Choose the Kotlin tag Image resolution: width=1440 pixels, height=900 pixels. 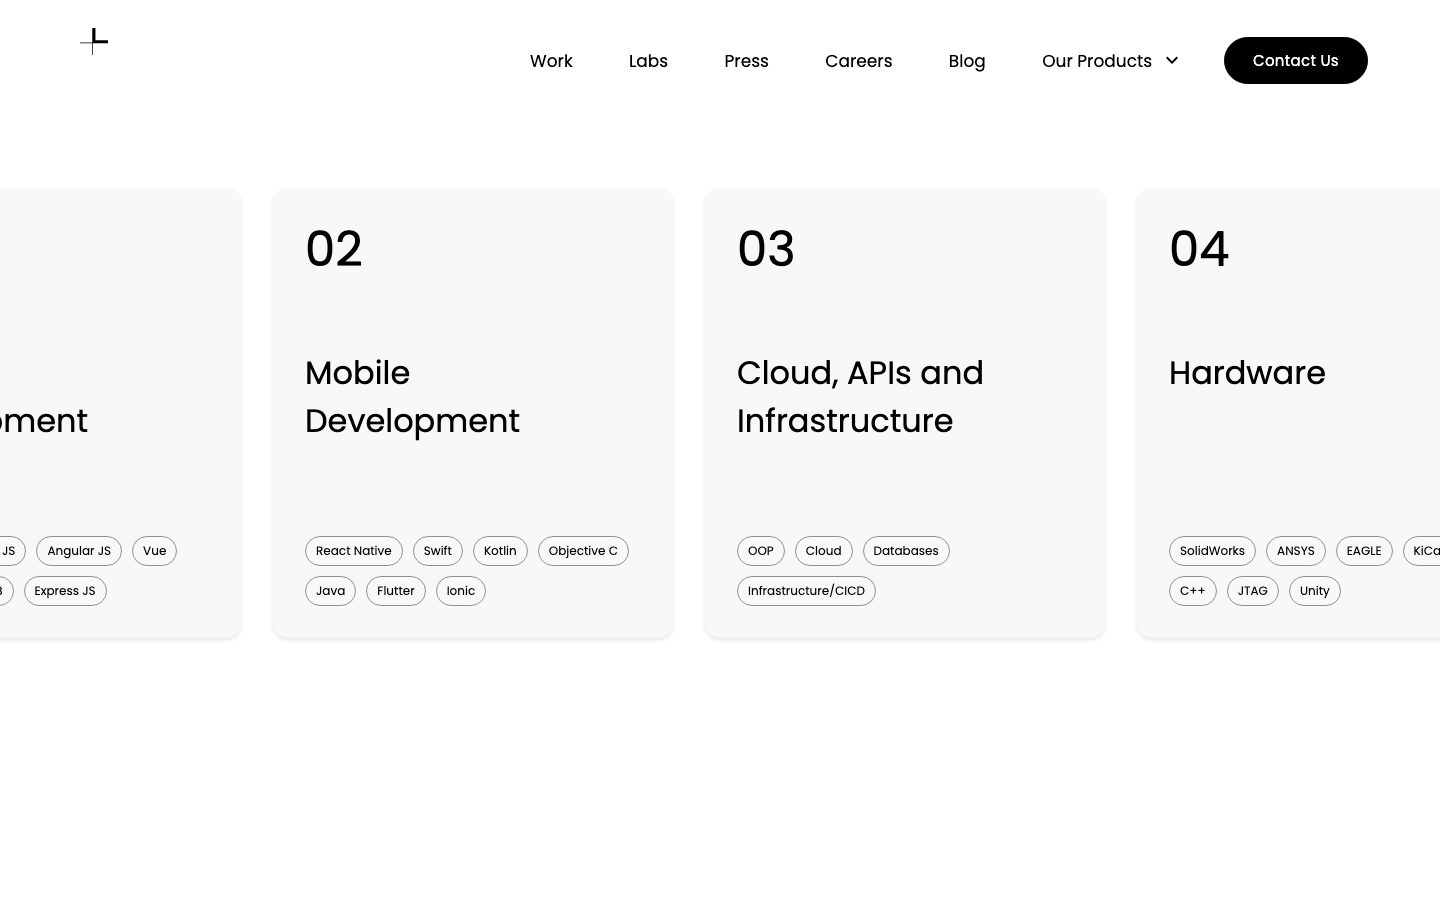pos(500,551)
